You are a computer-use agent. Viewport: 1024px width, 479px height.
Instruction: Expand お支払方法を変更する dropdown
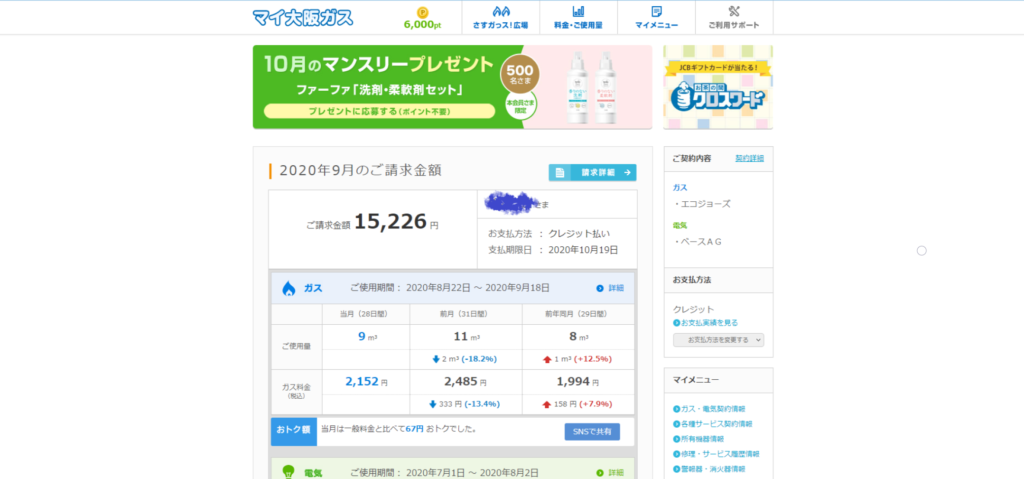[x=718, y=340]
